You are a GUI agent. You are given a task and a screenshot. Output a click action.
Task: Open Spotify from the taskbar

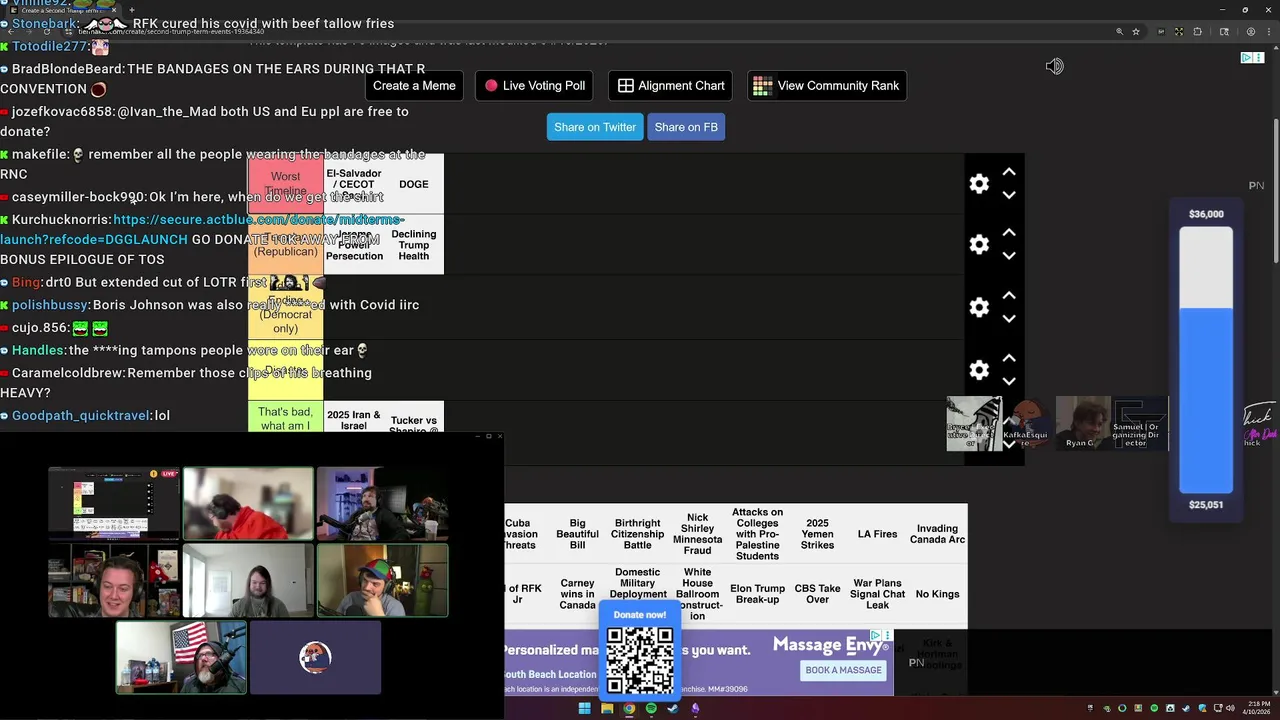click(651, 709)
